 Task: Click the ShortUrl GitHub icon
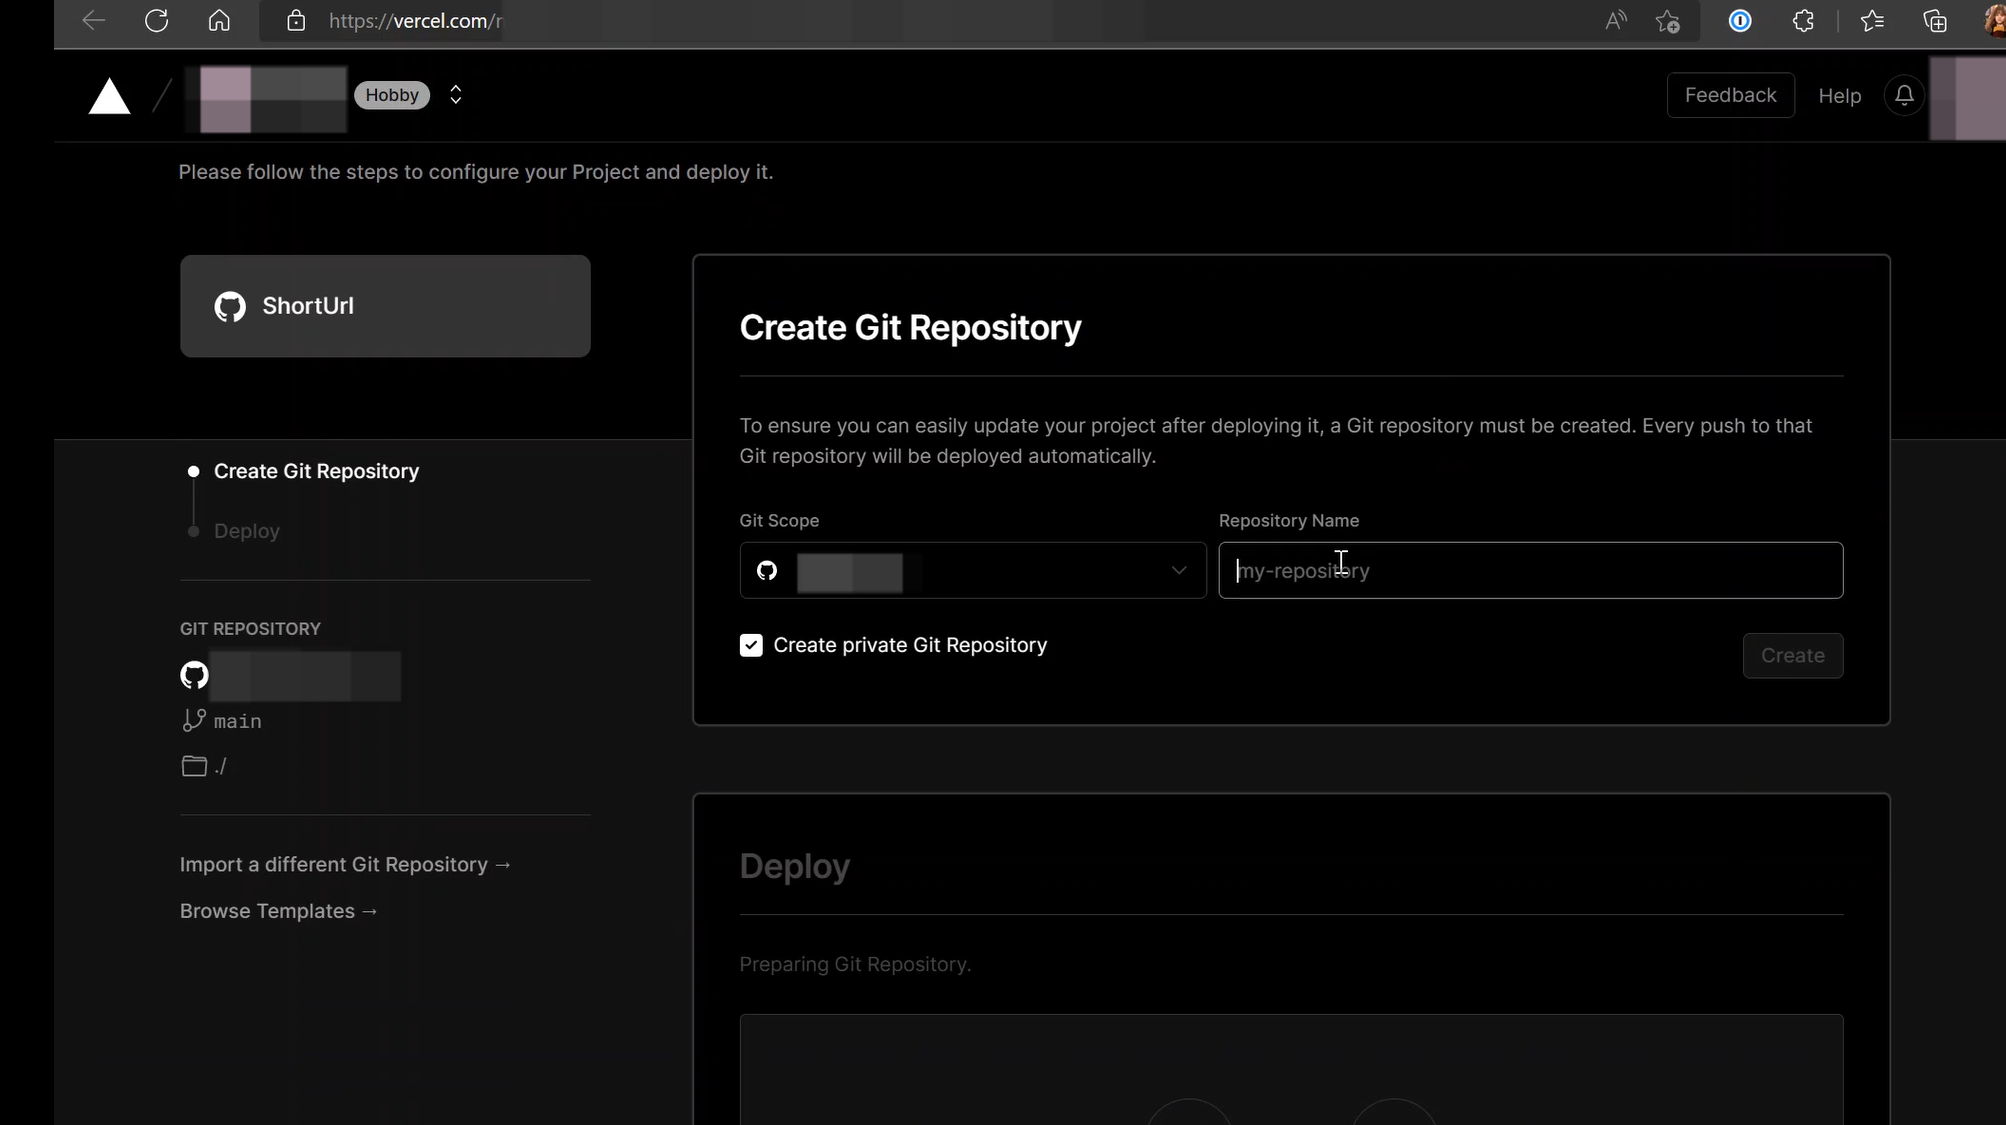tap(230, 306)
